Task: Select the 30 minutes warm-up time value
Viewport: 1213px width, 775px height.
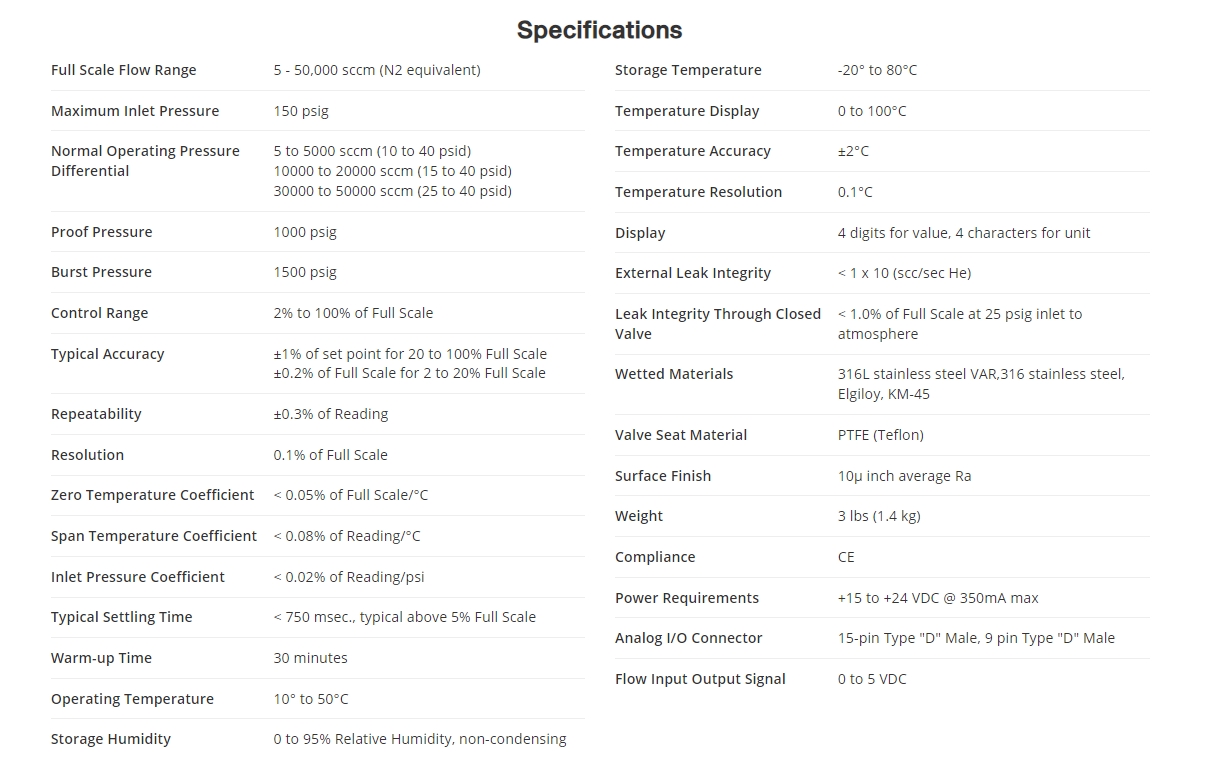Action: tap(310, 658)
